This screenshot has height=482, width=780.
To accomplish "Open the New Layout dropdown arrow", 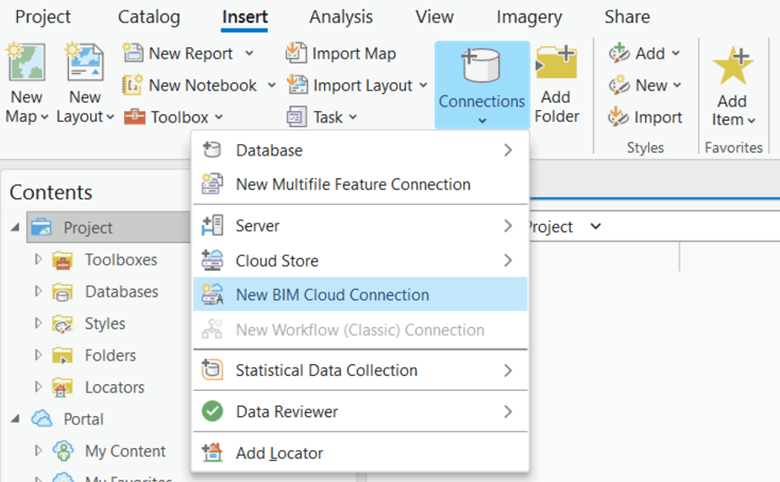I will pyautogui.click(x=110, y=117).
